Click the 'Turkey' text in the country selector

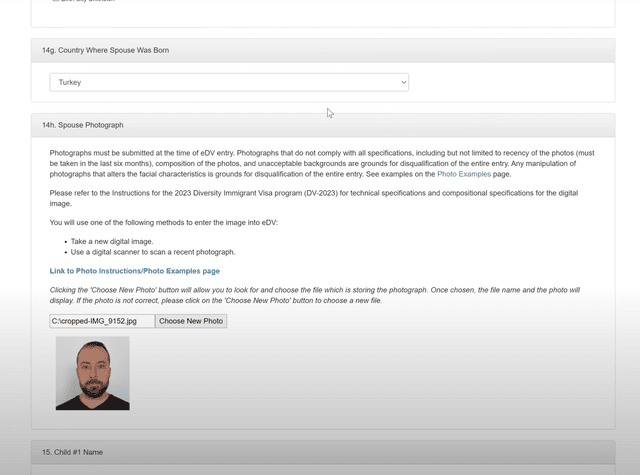(x=70, y=82)
